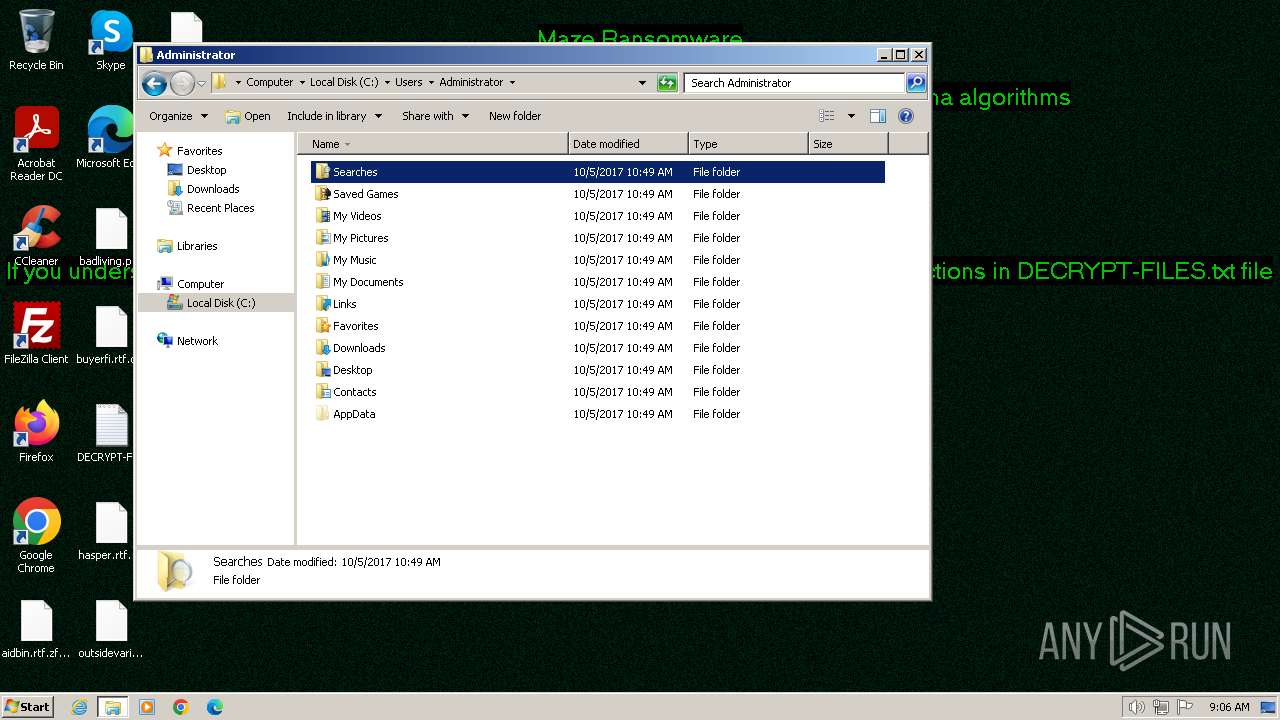Select Skype desktop shortcut

111,41
